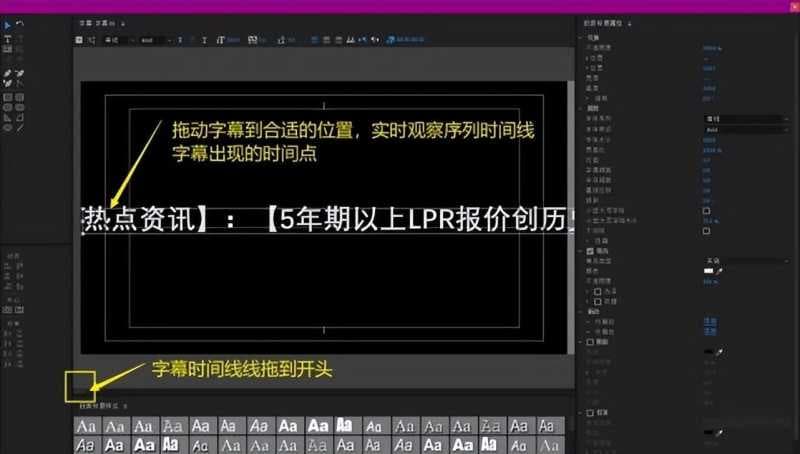The height and width of the screenshot is (454, 800).
Task: Click New Title Based on Current icon
Action: pos(79,40)
